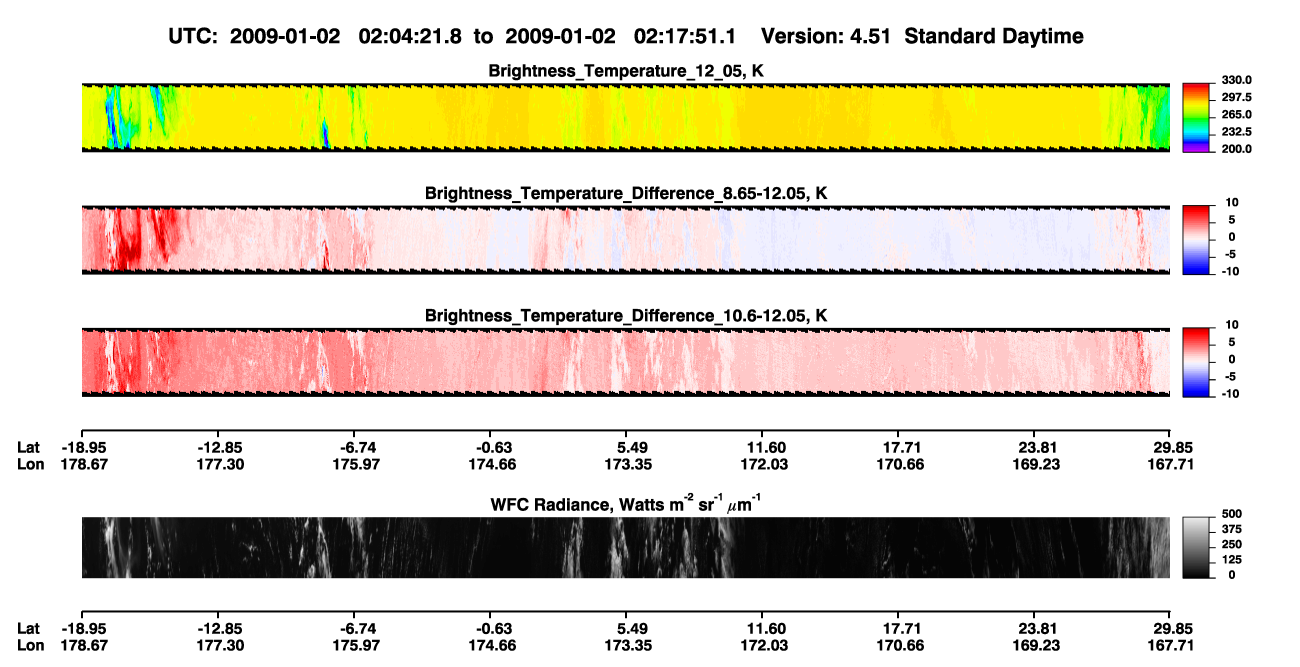The width and height of the screenshot is (1300, 667).
Task: Click the '297.5' colorbar label
Action: coord(1236,97)
